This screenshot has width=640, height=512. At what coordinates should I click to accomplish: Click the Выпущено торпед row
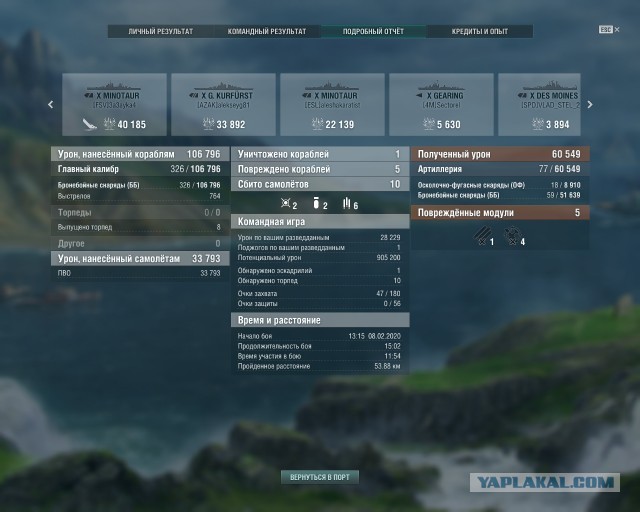pos(140,227)
